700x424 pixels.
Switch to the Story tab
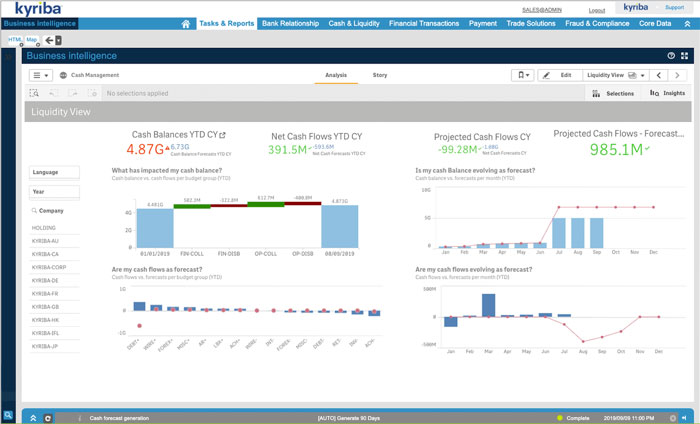pyautogui.click(x=380, y=75)
